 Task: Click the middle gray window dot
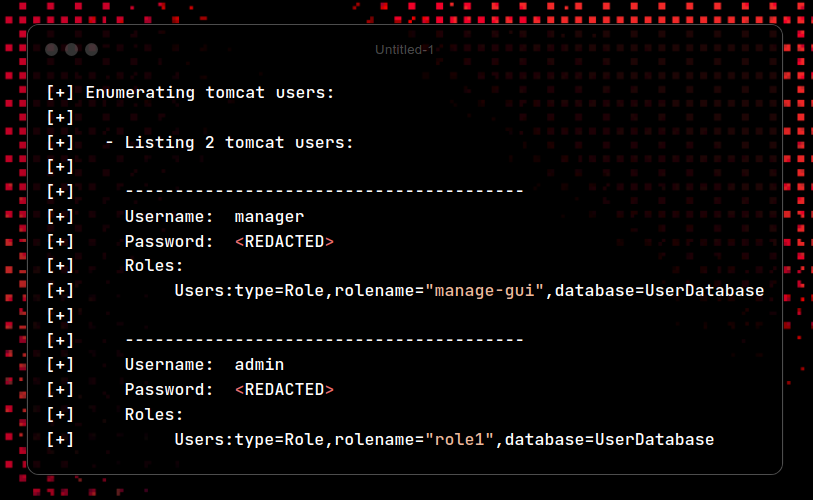click(72, 49)
